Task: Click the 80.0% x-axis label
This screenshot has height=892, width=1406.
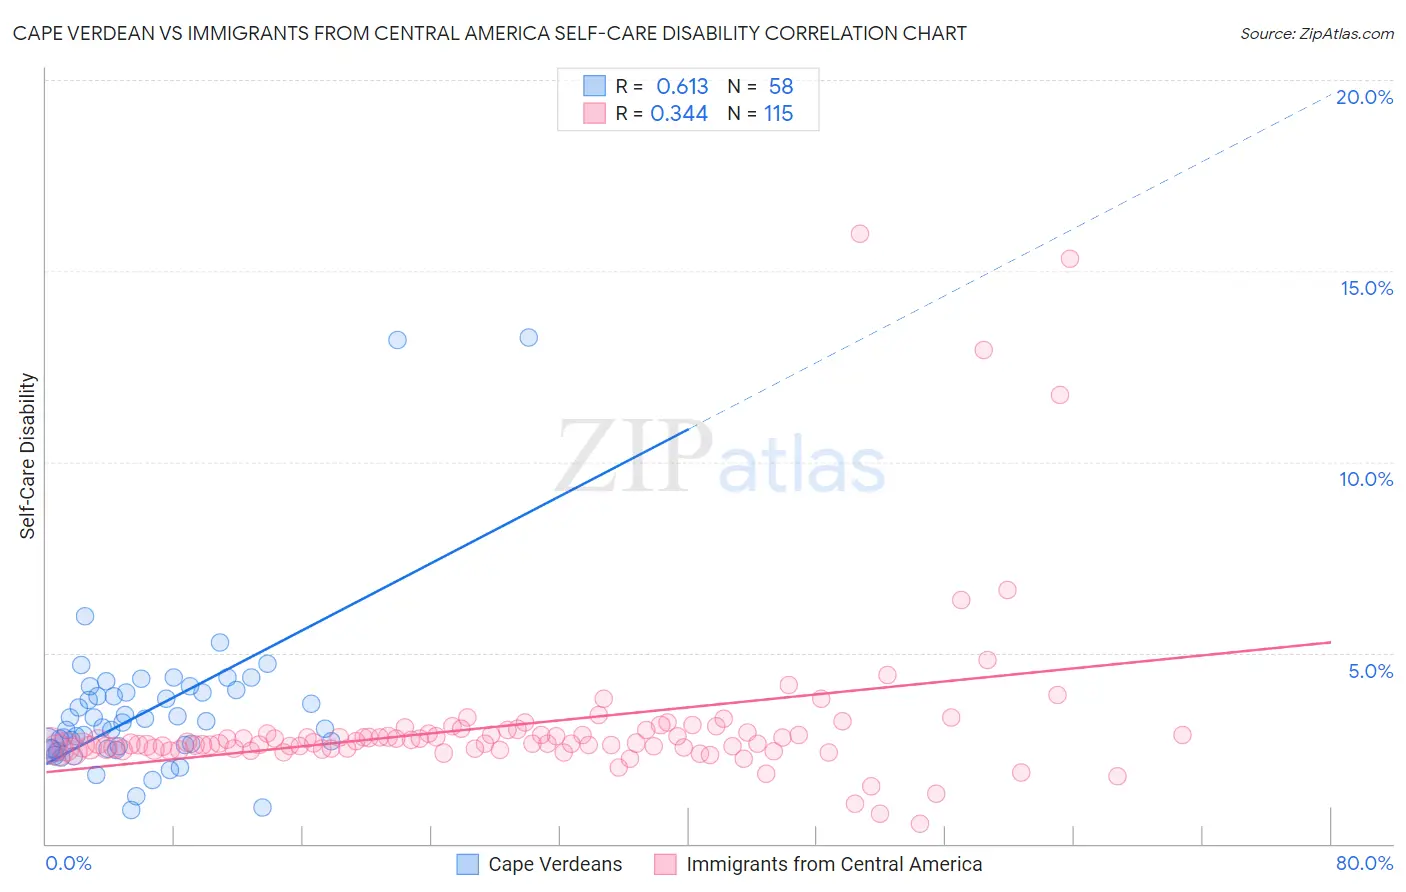Action: tap(1364, 863)
